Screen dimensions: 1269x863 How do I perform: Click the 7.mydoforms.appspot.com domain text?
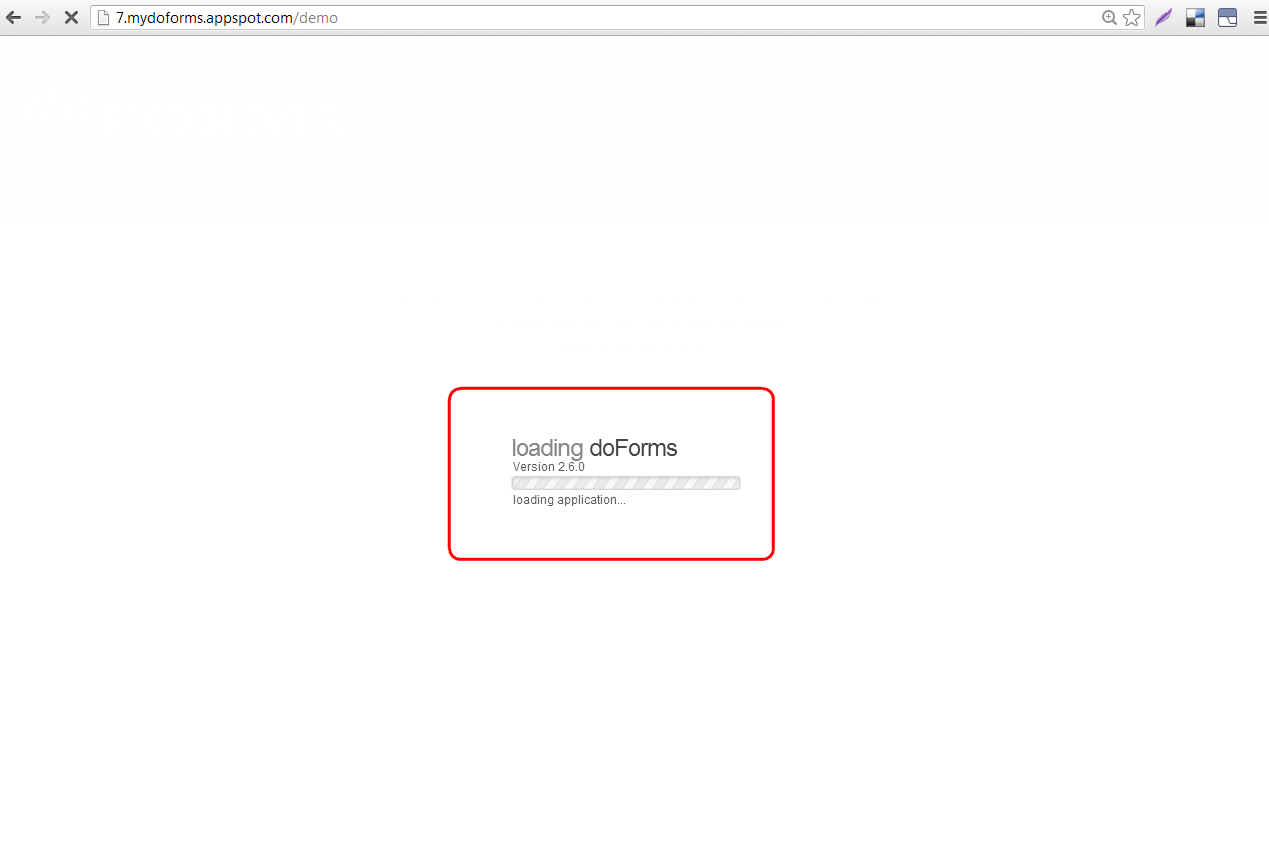204,18
